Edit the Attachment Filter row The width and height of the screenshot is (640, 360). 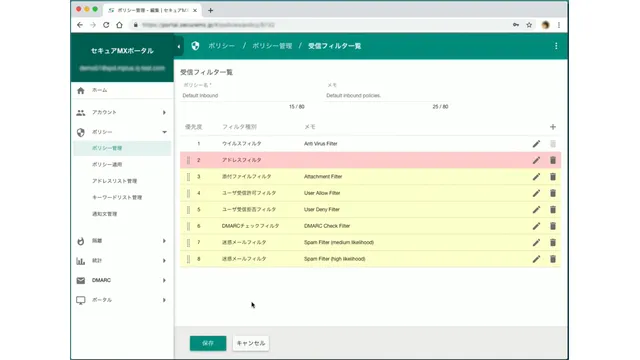coord(536,177)
